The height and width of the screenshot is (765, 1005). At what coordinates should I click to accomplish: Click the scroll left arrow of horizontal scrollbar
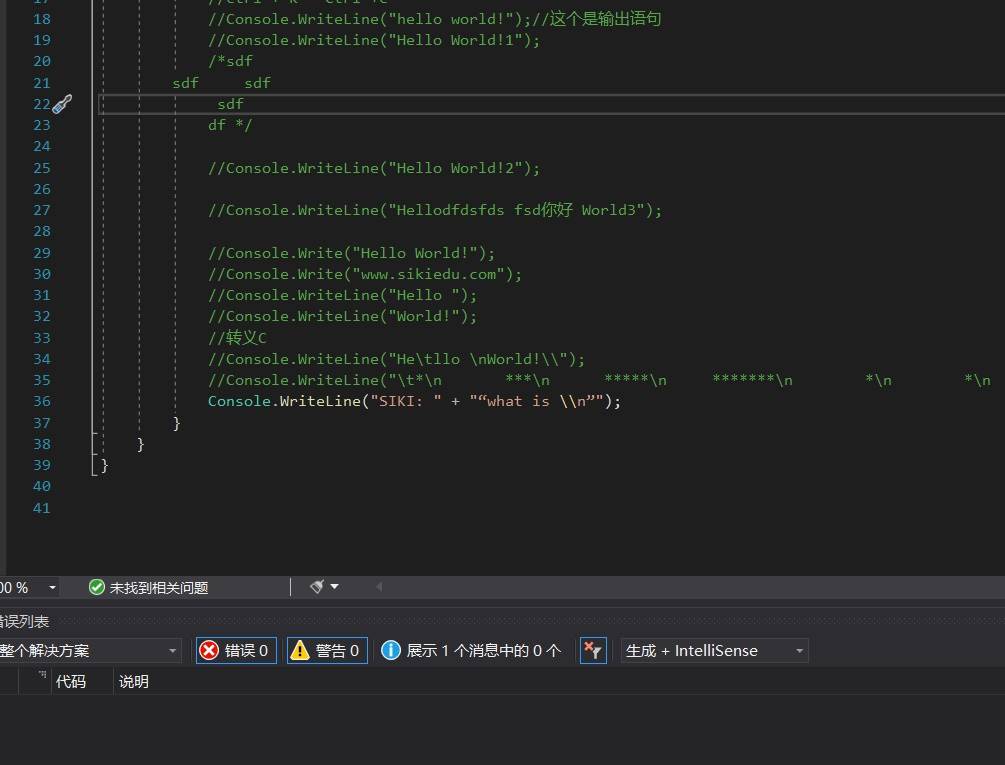pos(379,586)
